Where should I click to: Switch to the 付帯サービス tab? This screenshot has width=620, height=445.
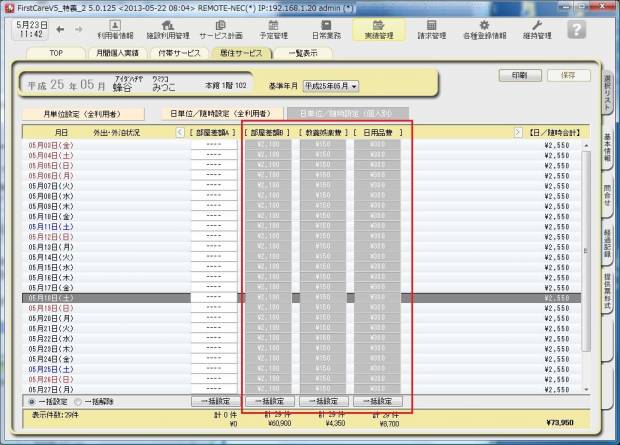pos(173,52)
